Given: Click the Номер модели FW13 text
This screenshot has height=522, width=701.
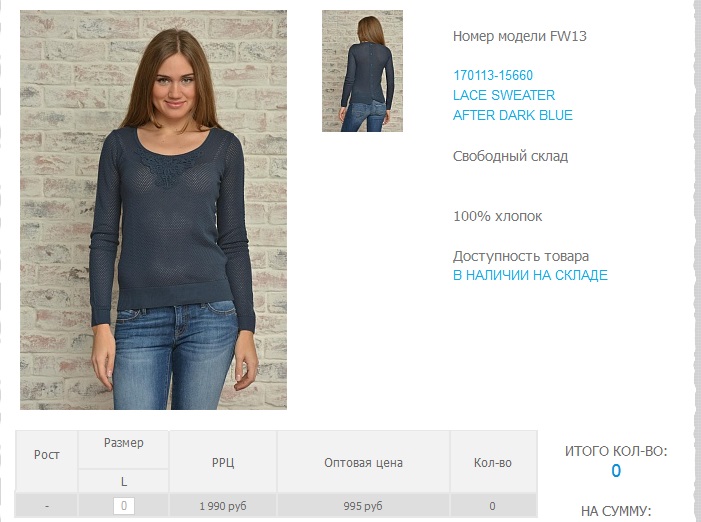Looking at the screenshot, I should (x=519, y=36).
